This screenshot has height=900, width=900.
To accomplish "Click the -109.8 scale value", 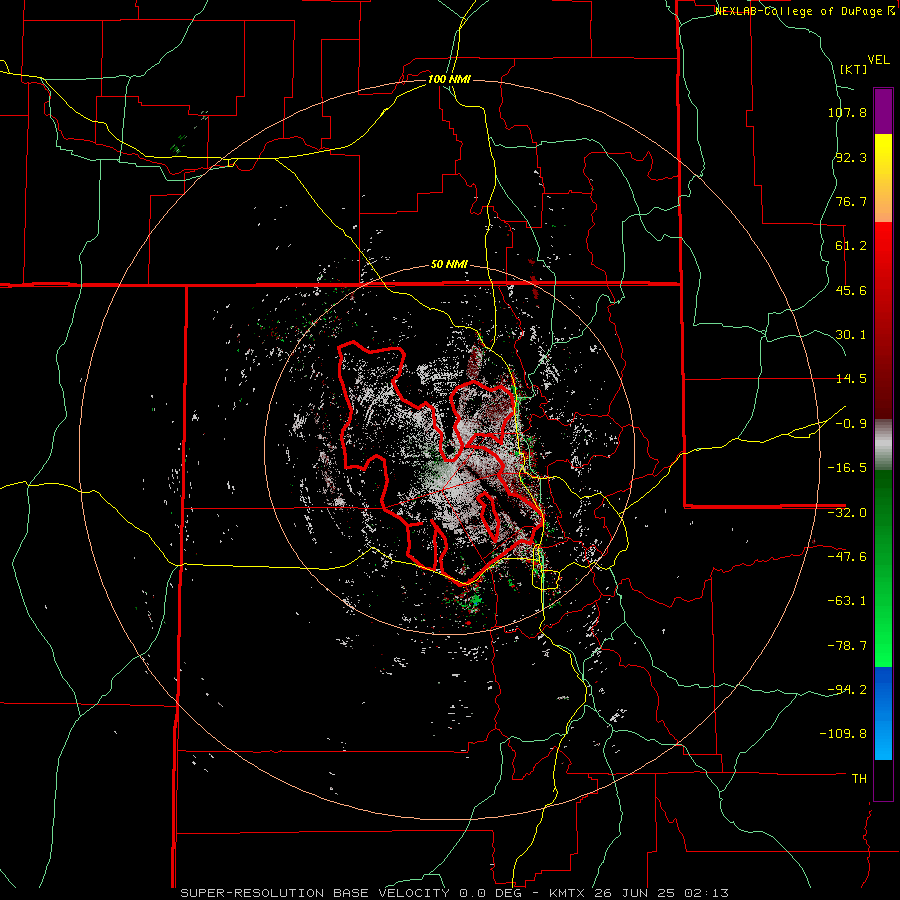I will pos(843,734).
